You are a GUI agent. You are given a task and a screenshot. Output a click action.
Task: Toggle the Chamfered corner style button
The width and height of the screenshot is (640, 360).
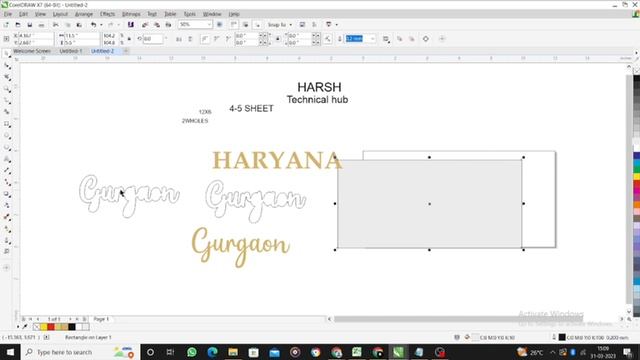coord(228,39)
